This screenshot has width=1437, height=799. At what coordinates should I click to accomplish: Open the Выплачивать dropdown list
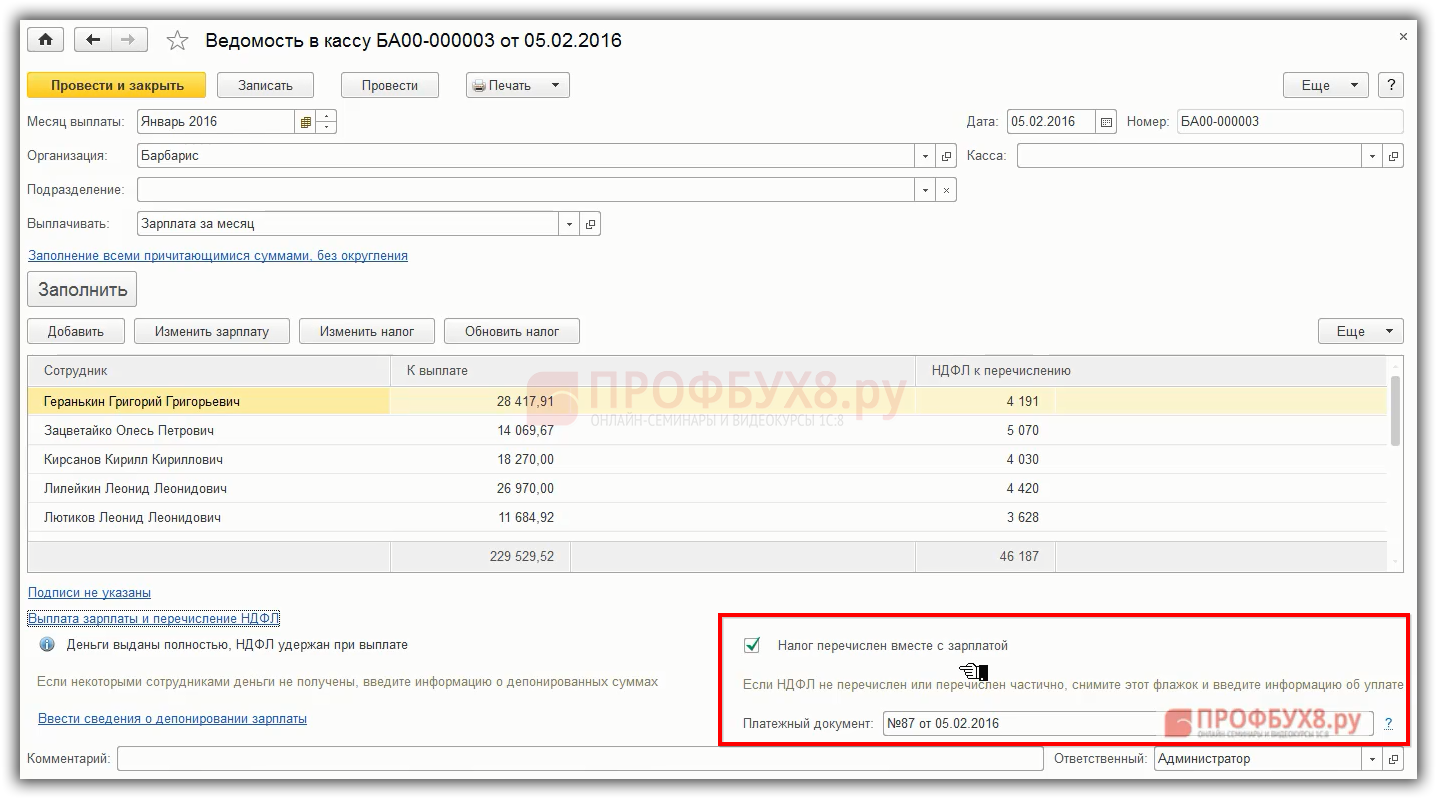pos(569,224)
